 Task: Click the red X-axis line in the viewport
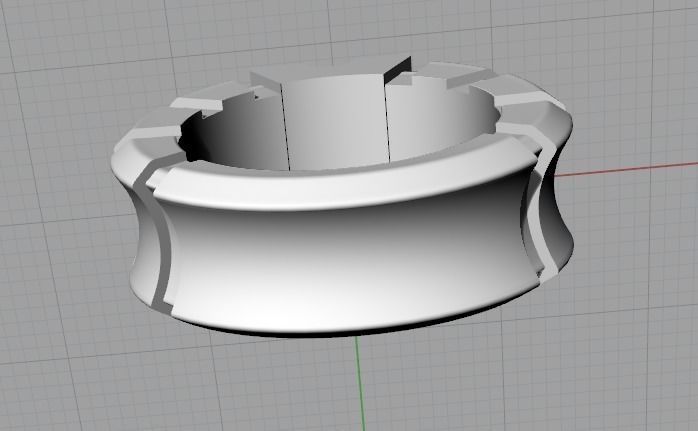tap(625, 169)
